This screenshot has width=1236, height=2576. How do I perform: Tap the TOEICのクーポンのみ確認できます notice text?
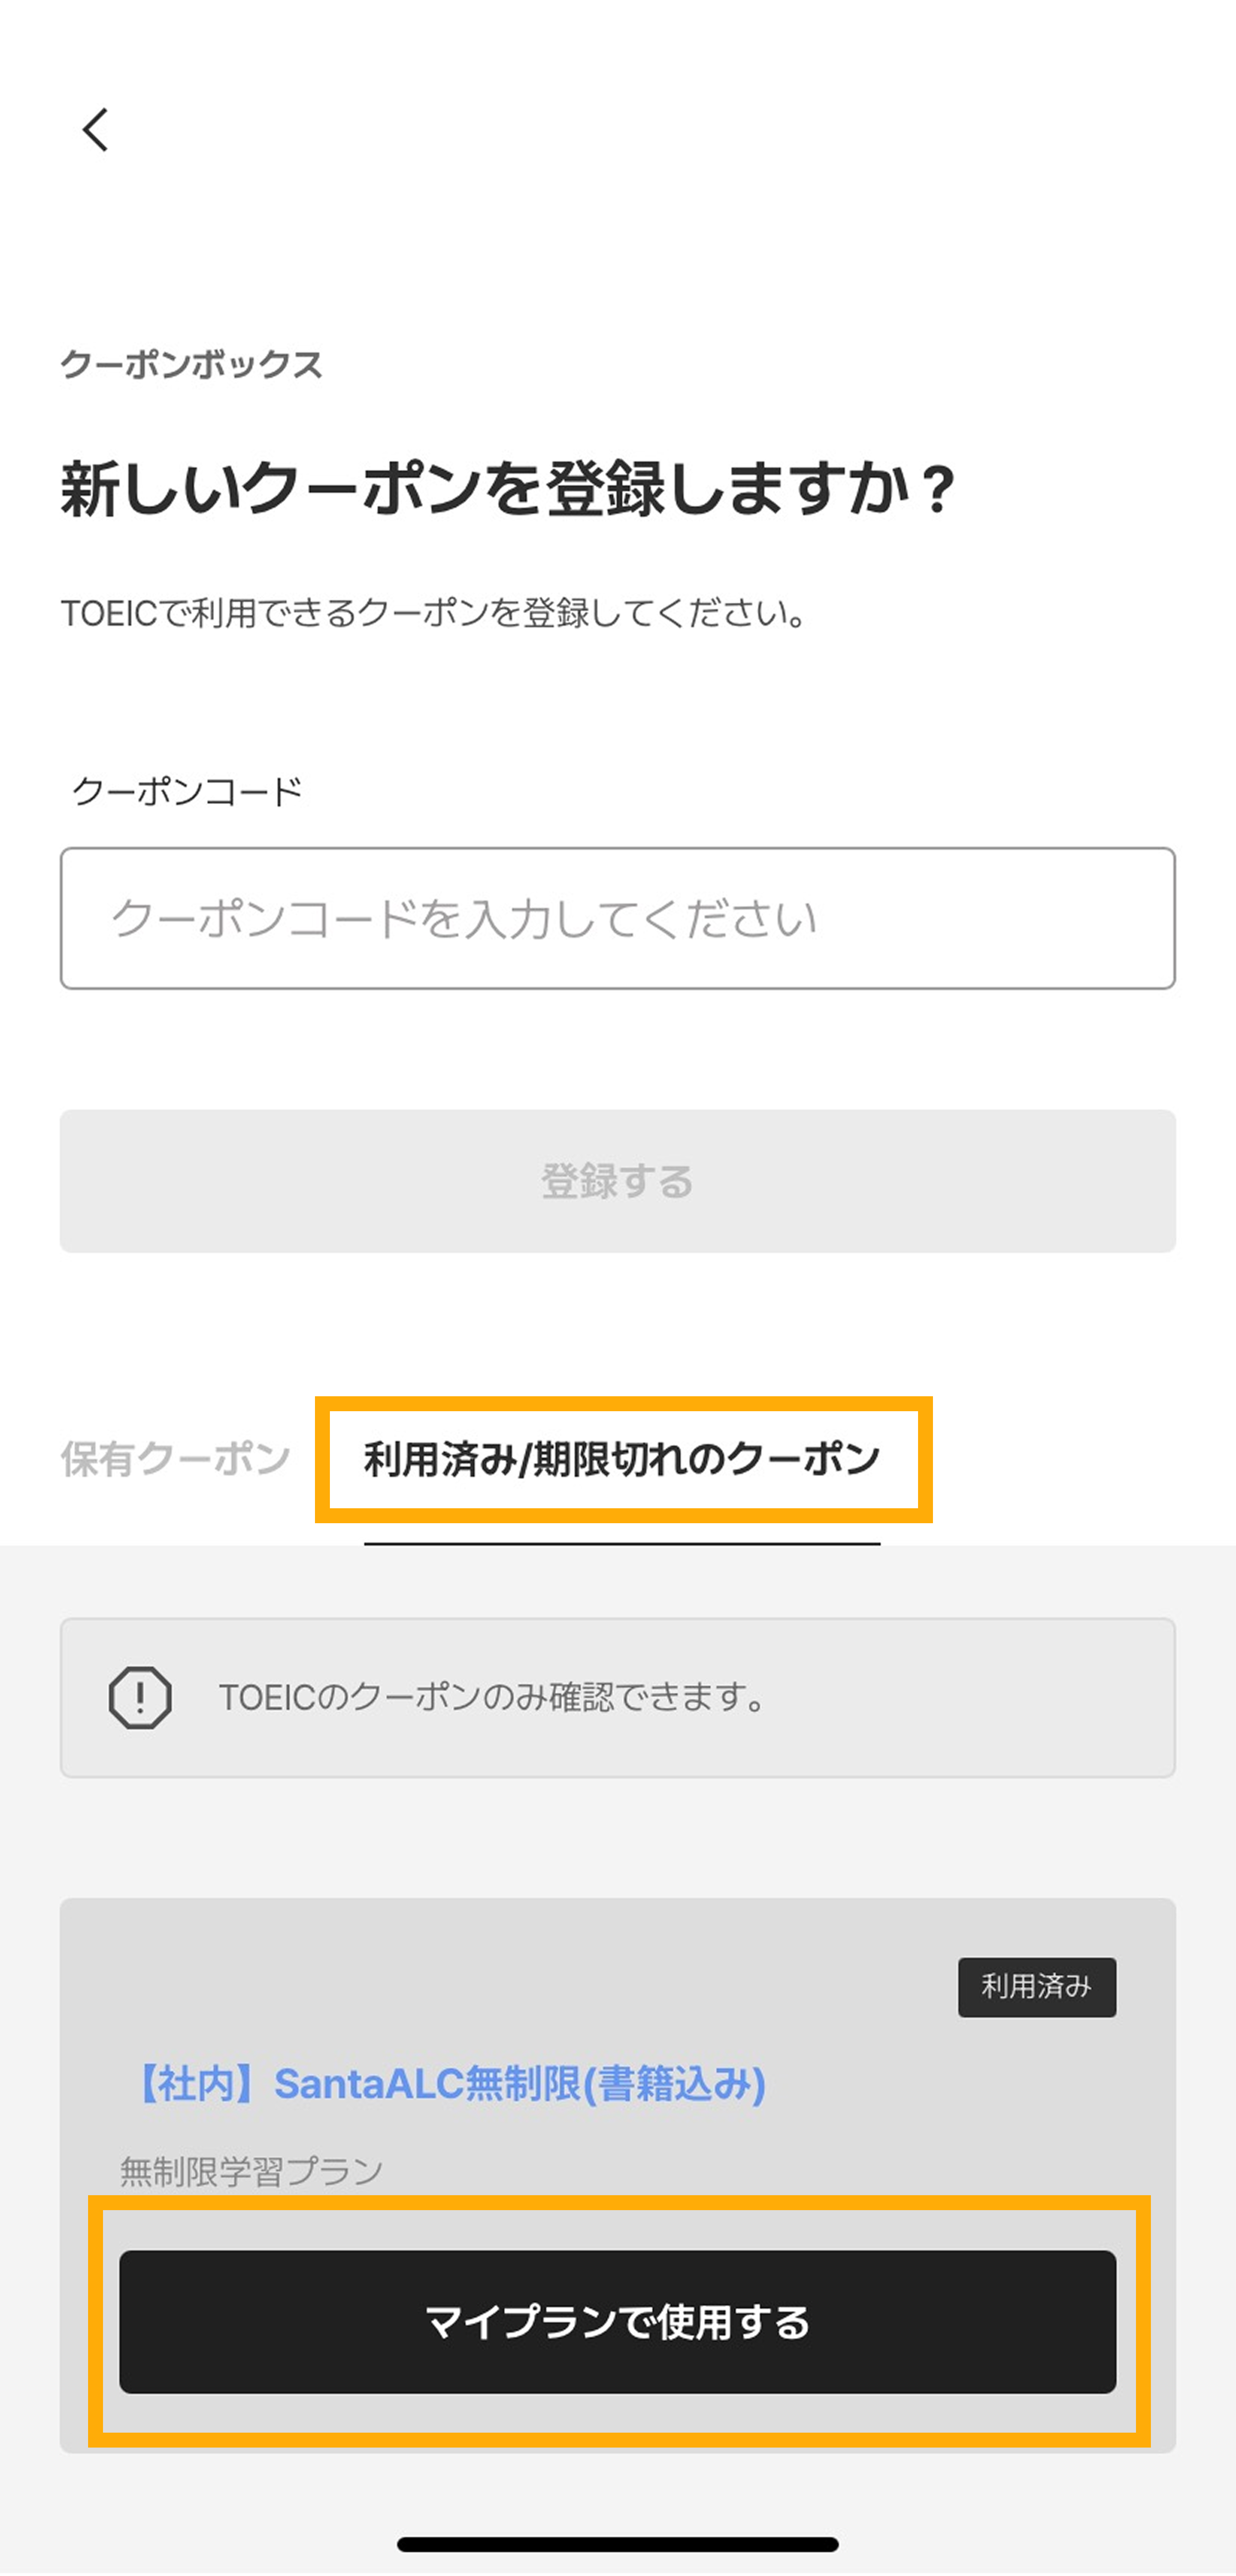tap(492, 1697)
